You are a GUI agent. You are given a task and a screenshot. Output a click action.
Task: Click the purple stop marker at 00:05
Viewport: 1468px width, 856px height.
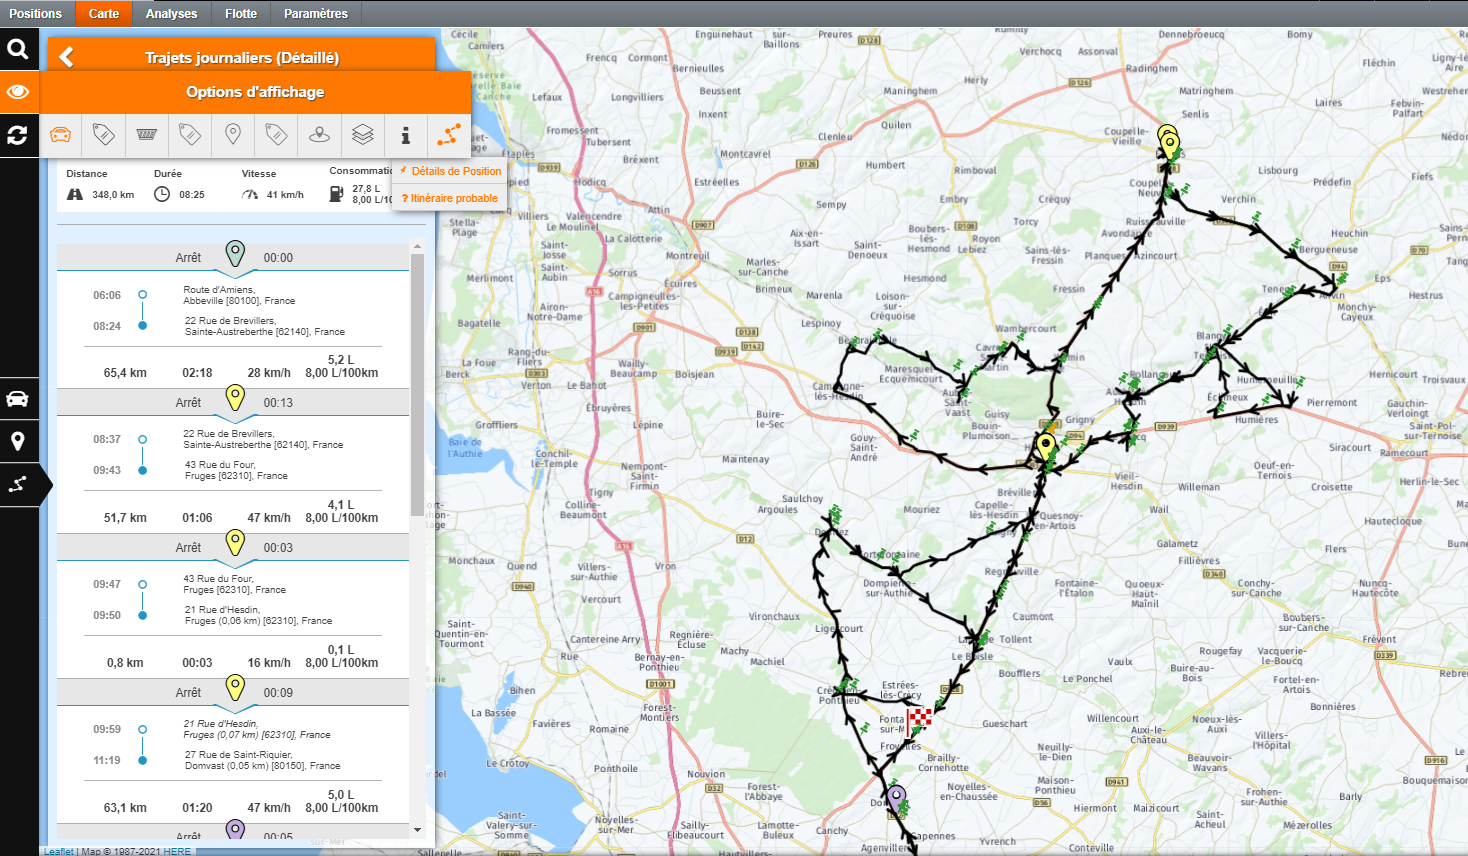(x=234, y=829)
